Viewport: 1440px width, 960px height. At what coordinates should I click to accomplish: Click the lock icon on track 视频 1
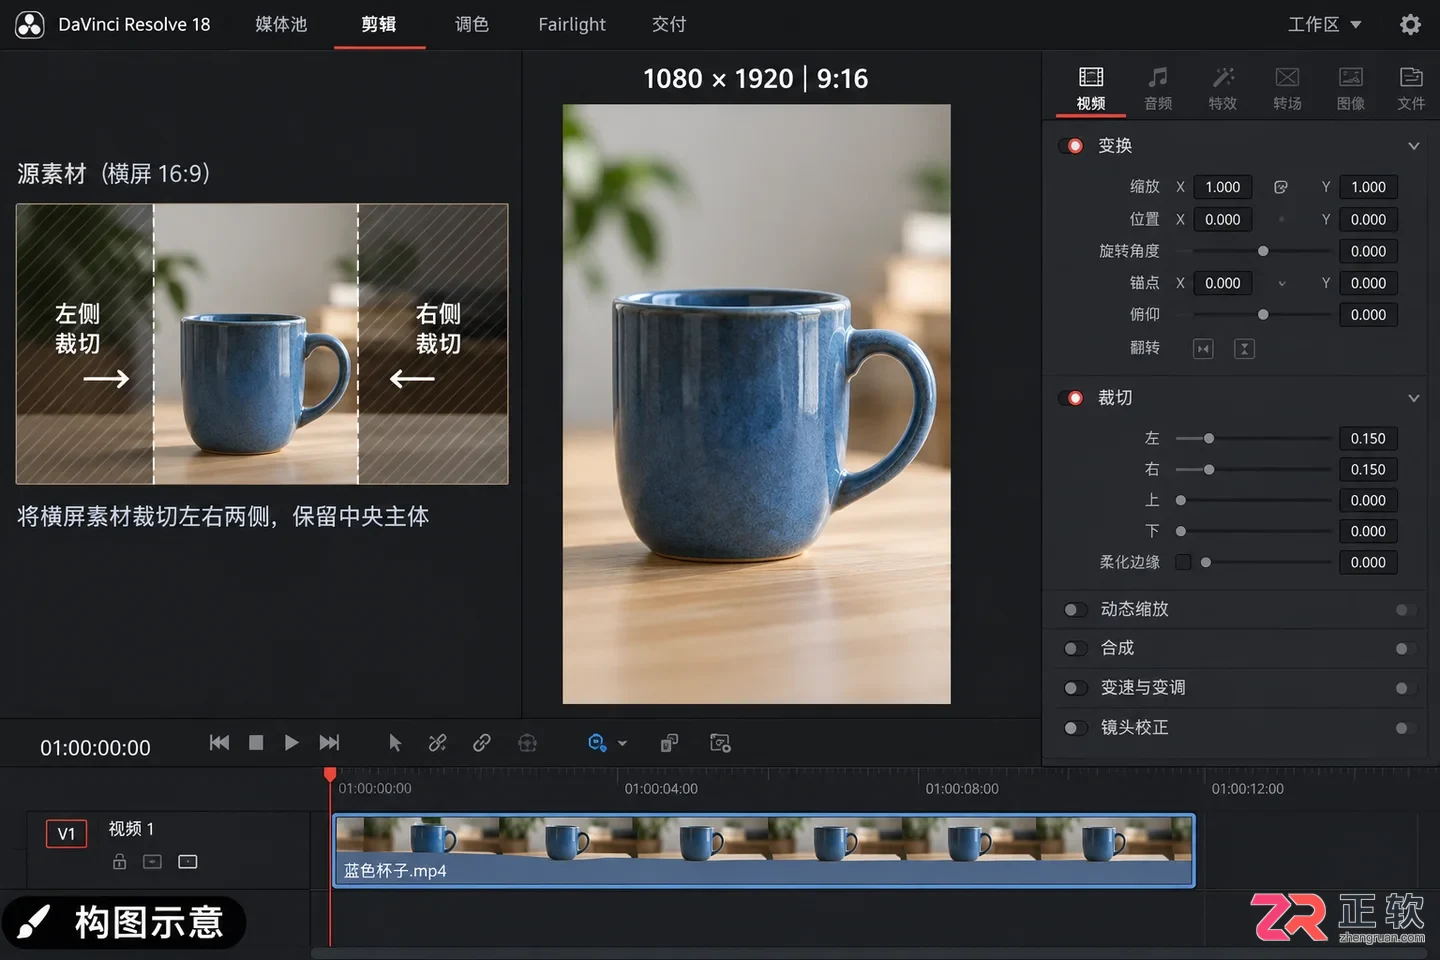120,861
